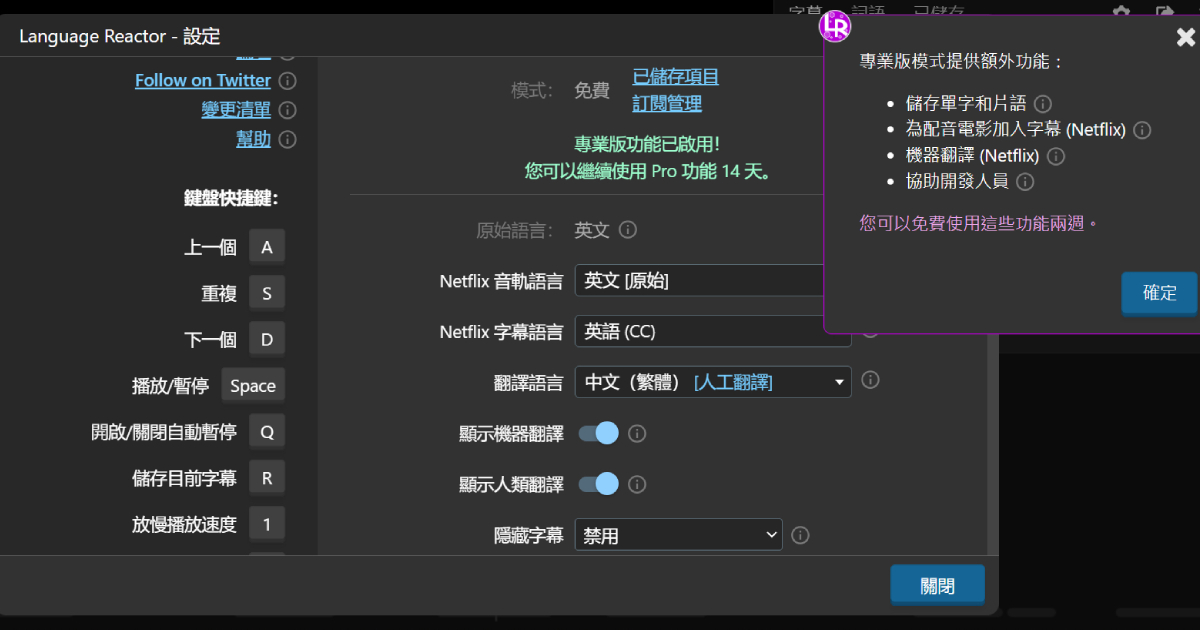Open the 訂閱管理 link
1200x630 pixels.
667,103
